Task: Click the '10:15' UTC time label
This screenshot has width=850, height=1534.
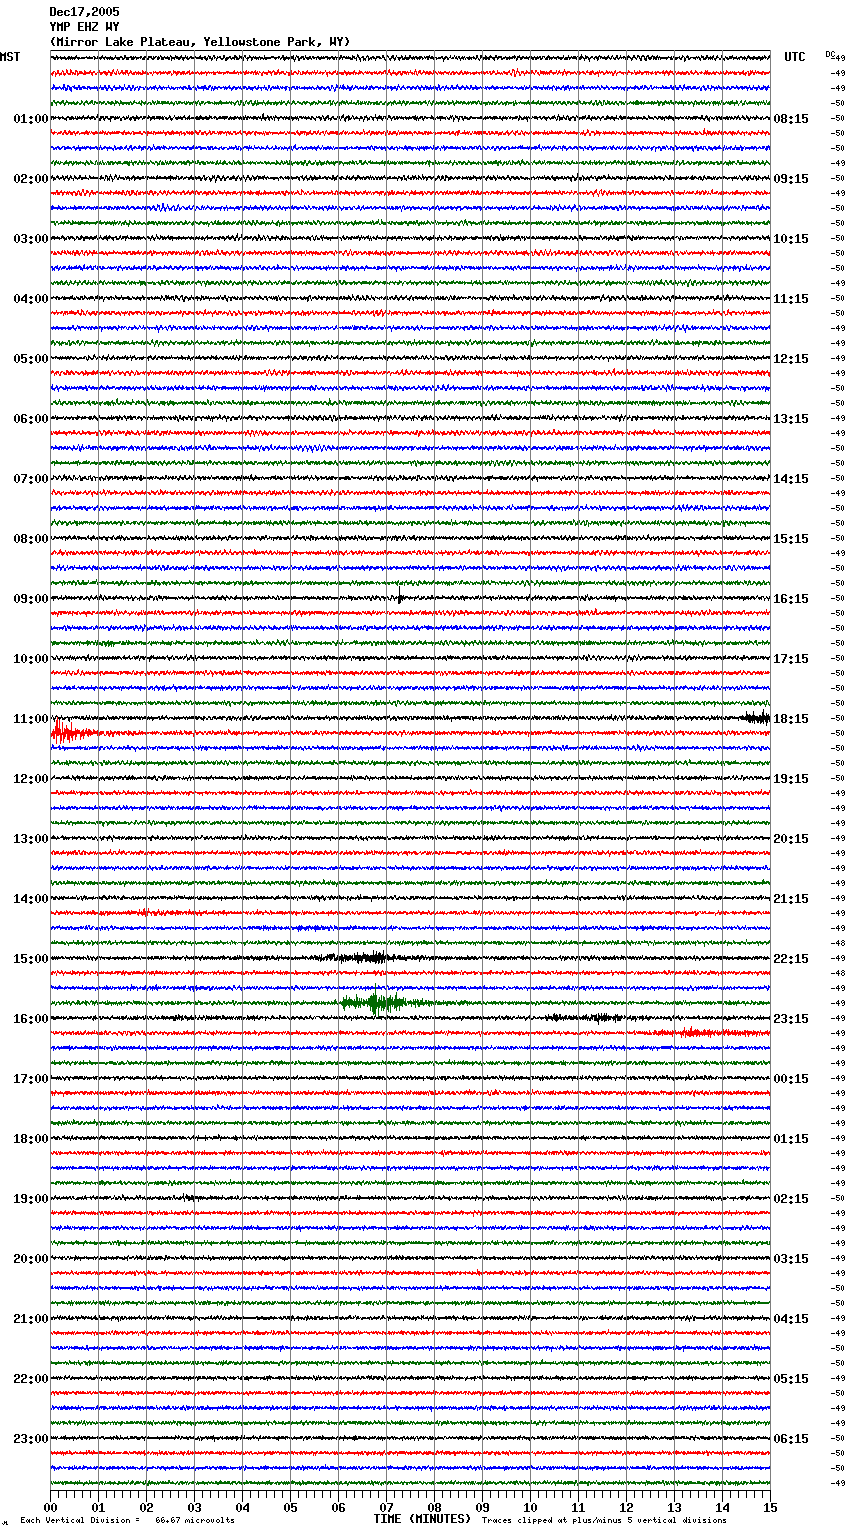Action: pos(791,239)
